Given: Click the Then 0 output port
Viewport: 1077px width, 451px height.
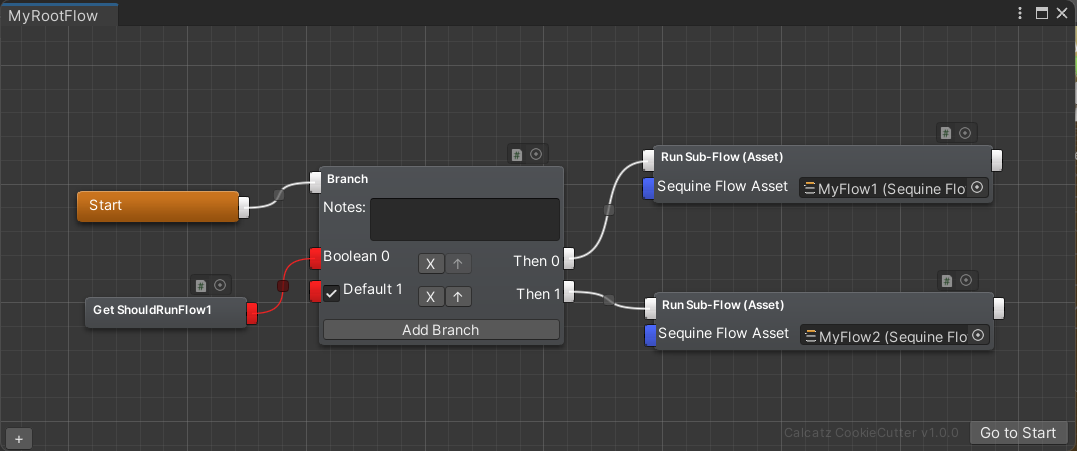Looking at the screenshot, I should click(569, 259).
